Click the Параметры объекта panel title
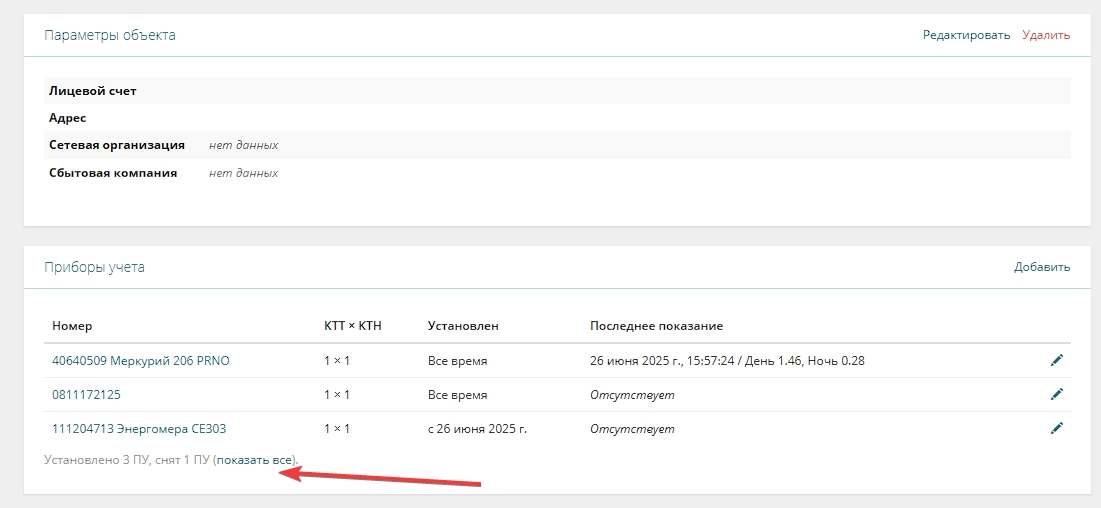The image size is (1101, 508). click(x=110, y=35)
